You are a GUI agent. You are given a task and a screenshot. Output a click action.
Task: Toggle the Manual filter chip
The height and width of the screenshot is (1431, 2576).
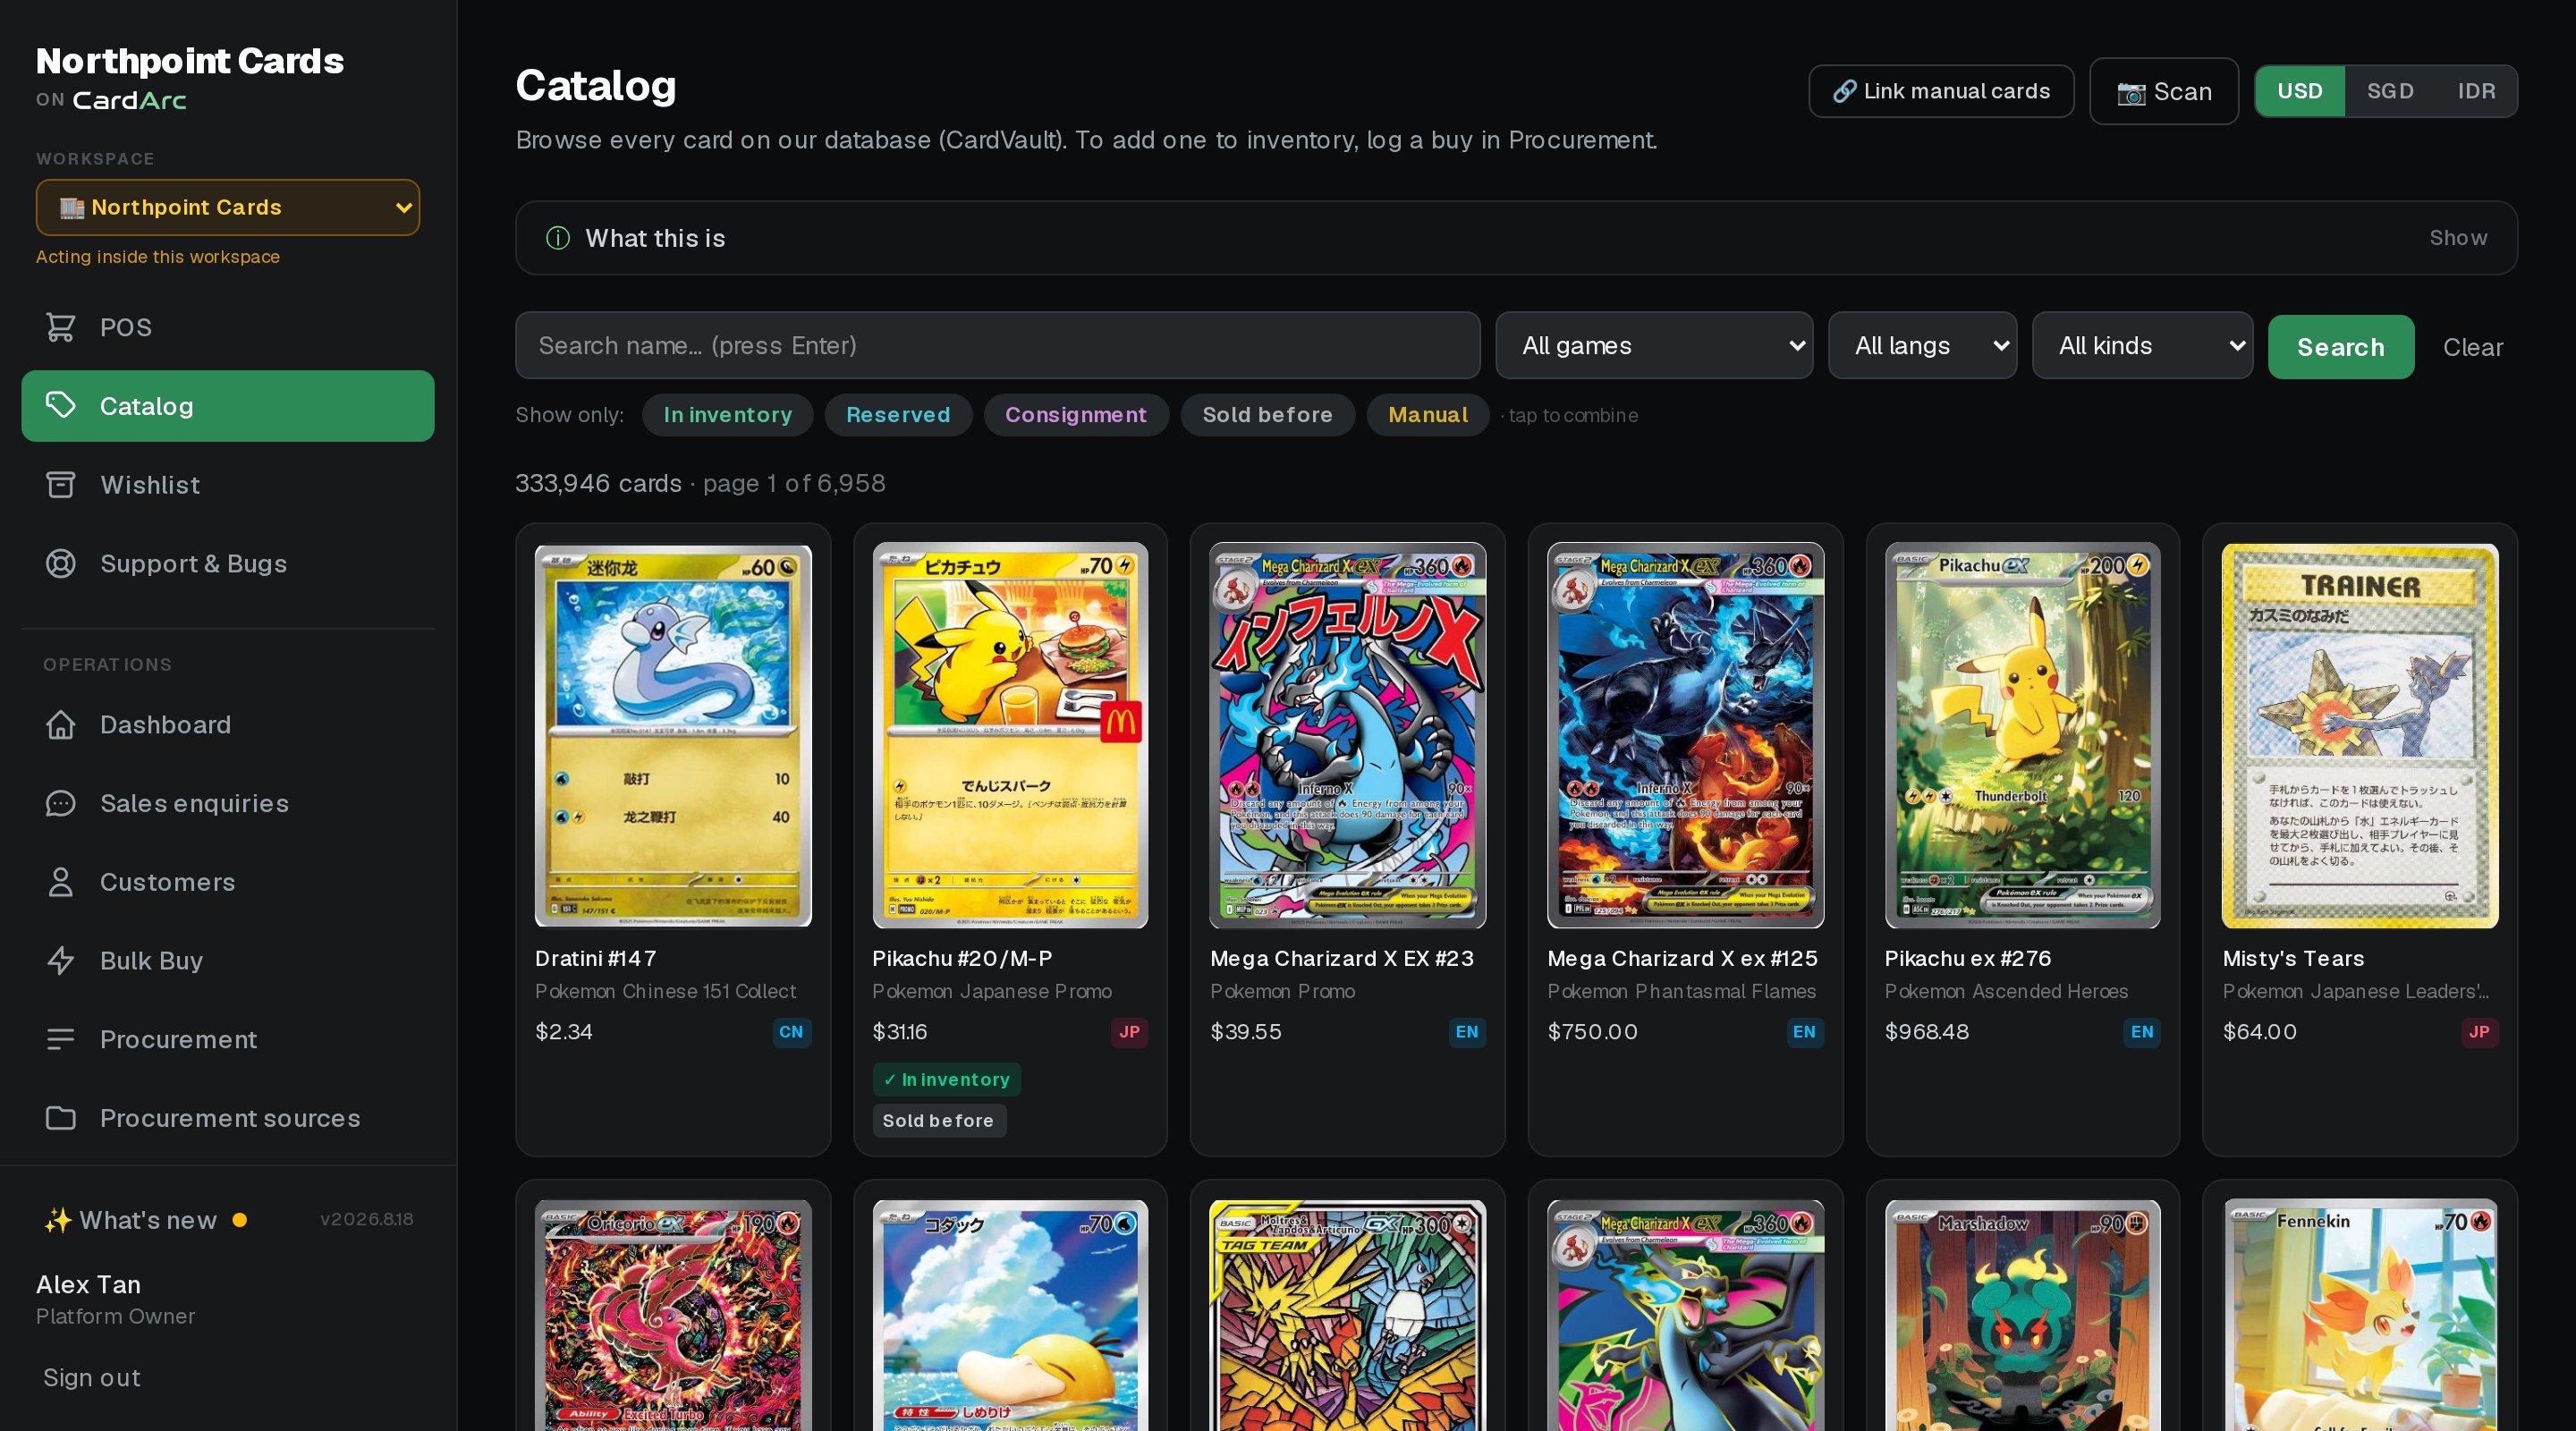click(x=1428, y=415)
